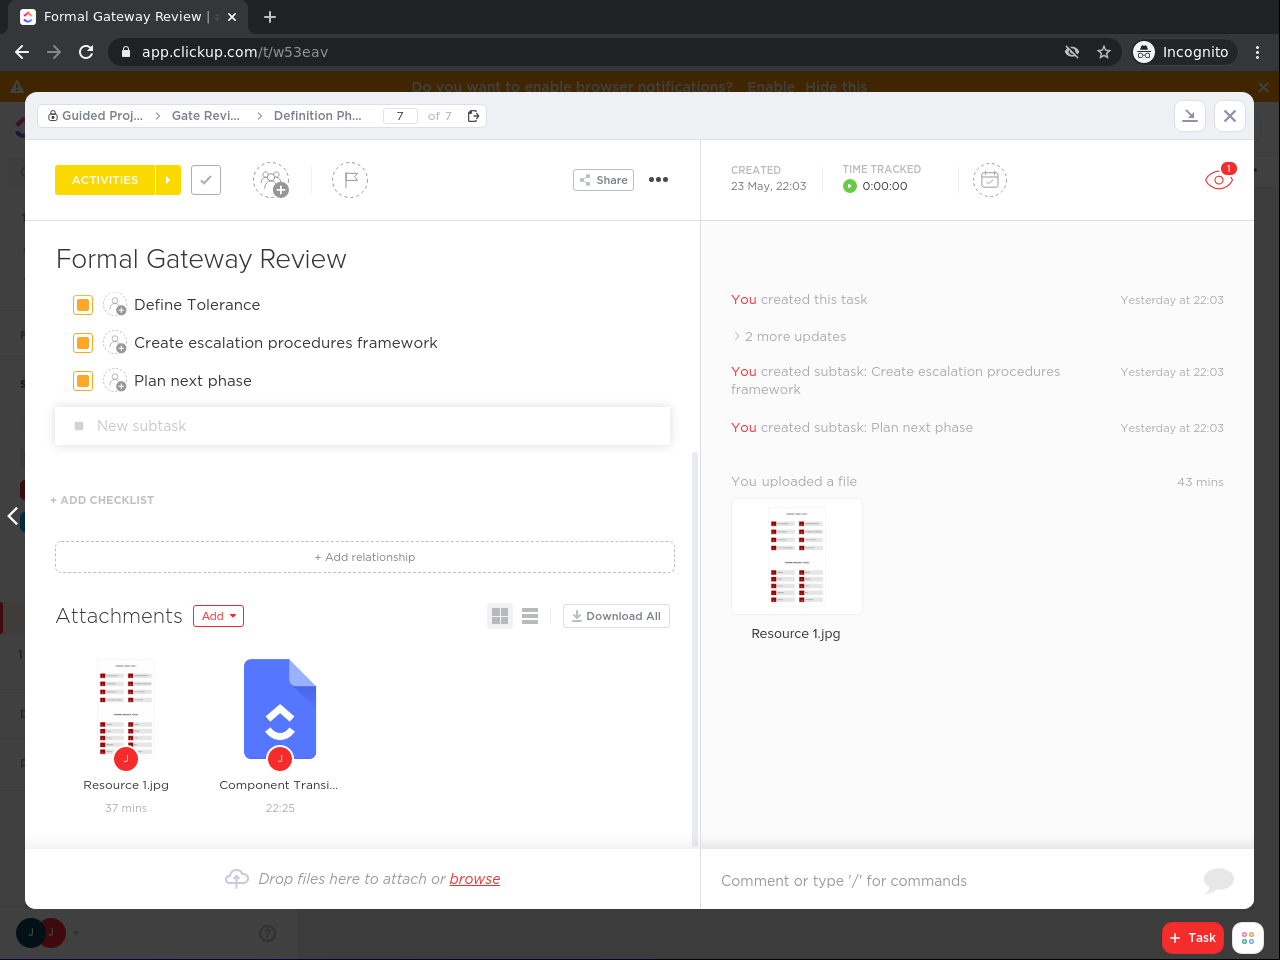Open a new browser tab
The image size is (1280, 960).
(x=270, y=17)
